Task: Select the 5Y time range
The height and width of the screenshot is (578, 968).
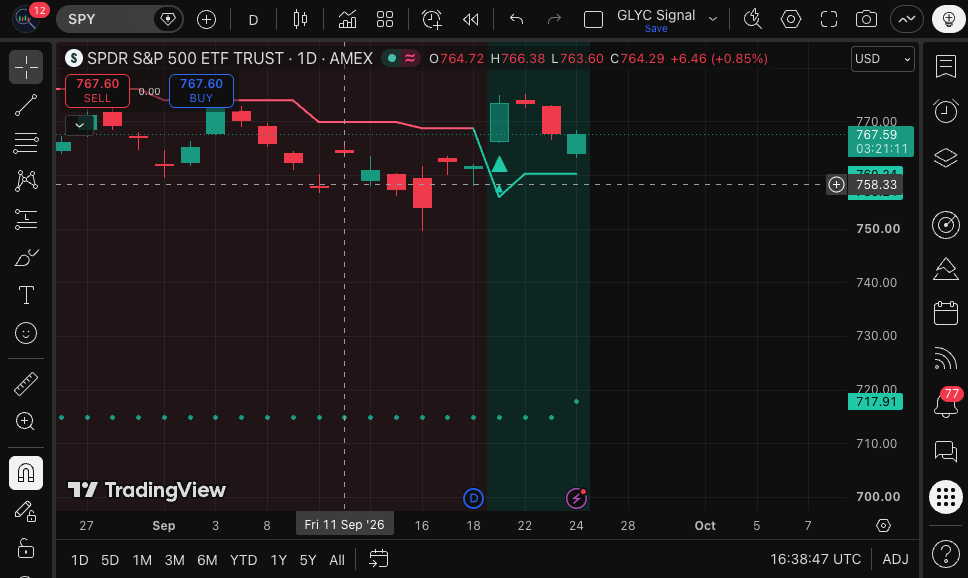Action: pos(308,560)
